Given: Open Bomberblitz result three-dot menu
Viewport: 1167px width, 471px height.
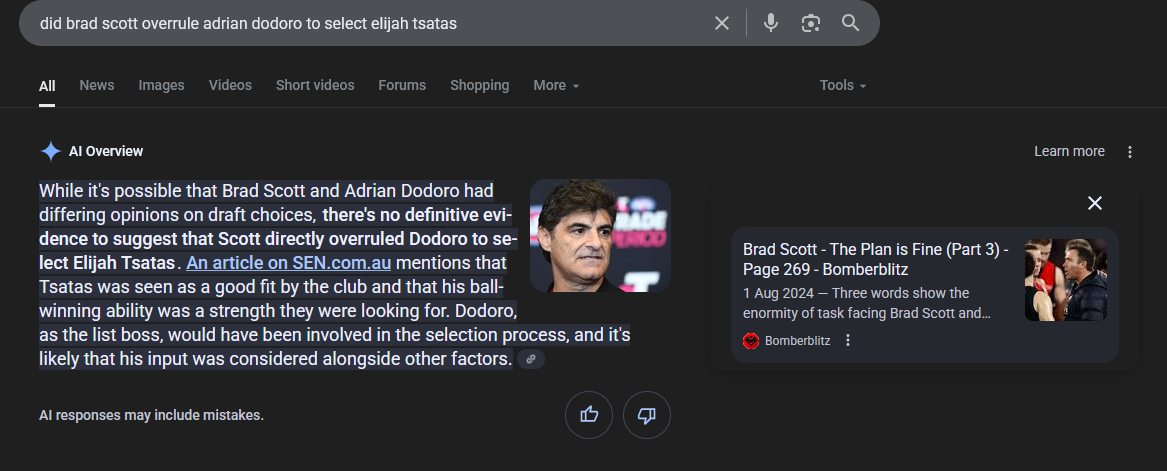Looking at the screenshot, I should 847,340.
